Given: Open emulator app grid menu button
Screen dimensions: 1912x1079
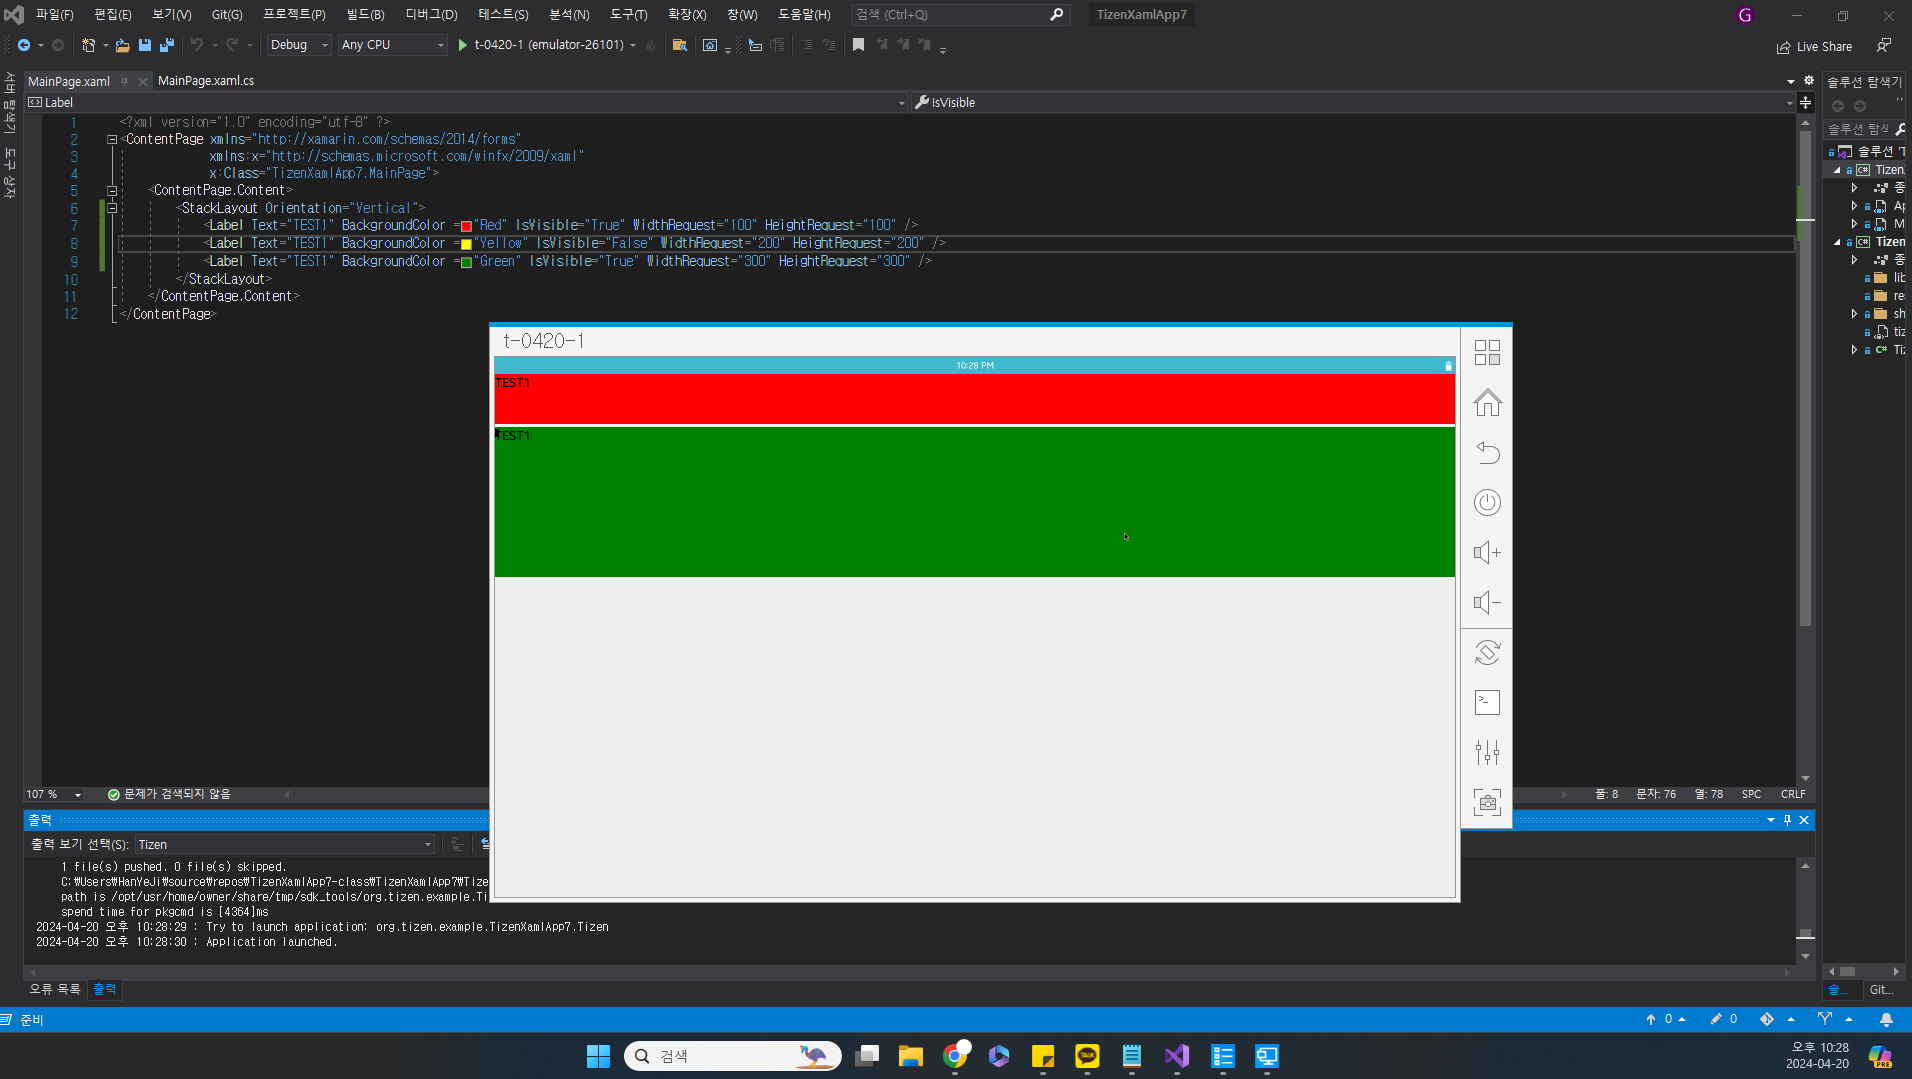Looking at the screenshot, I should click(x=1487, y=352).
